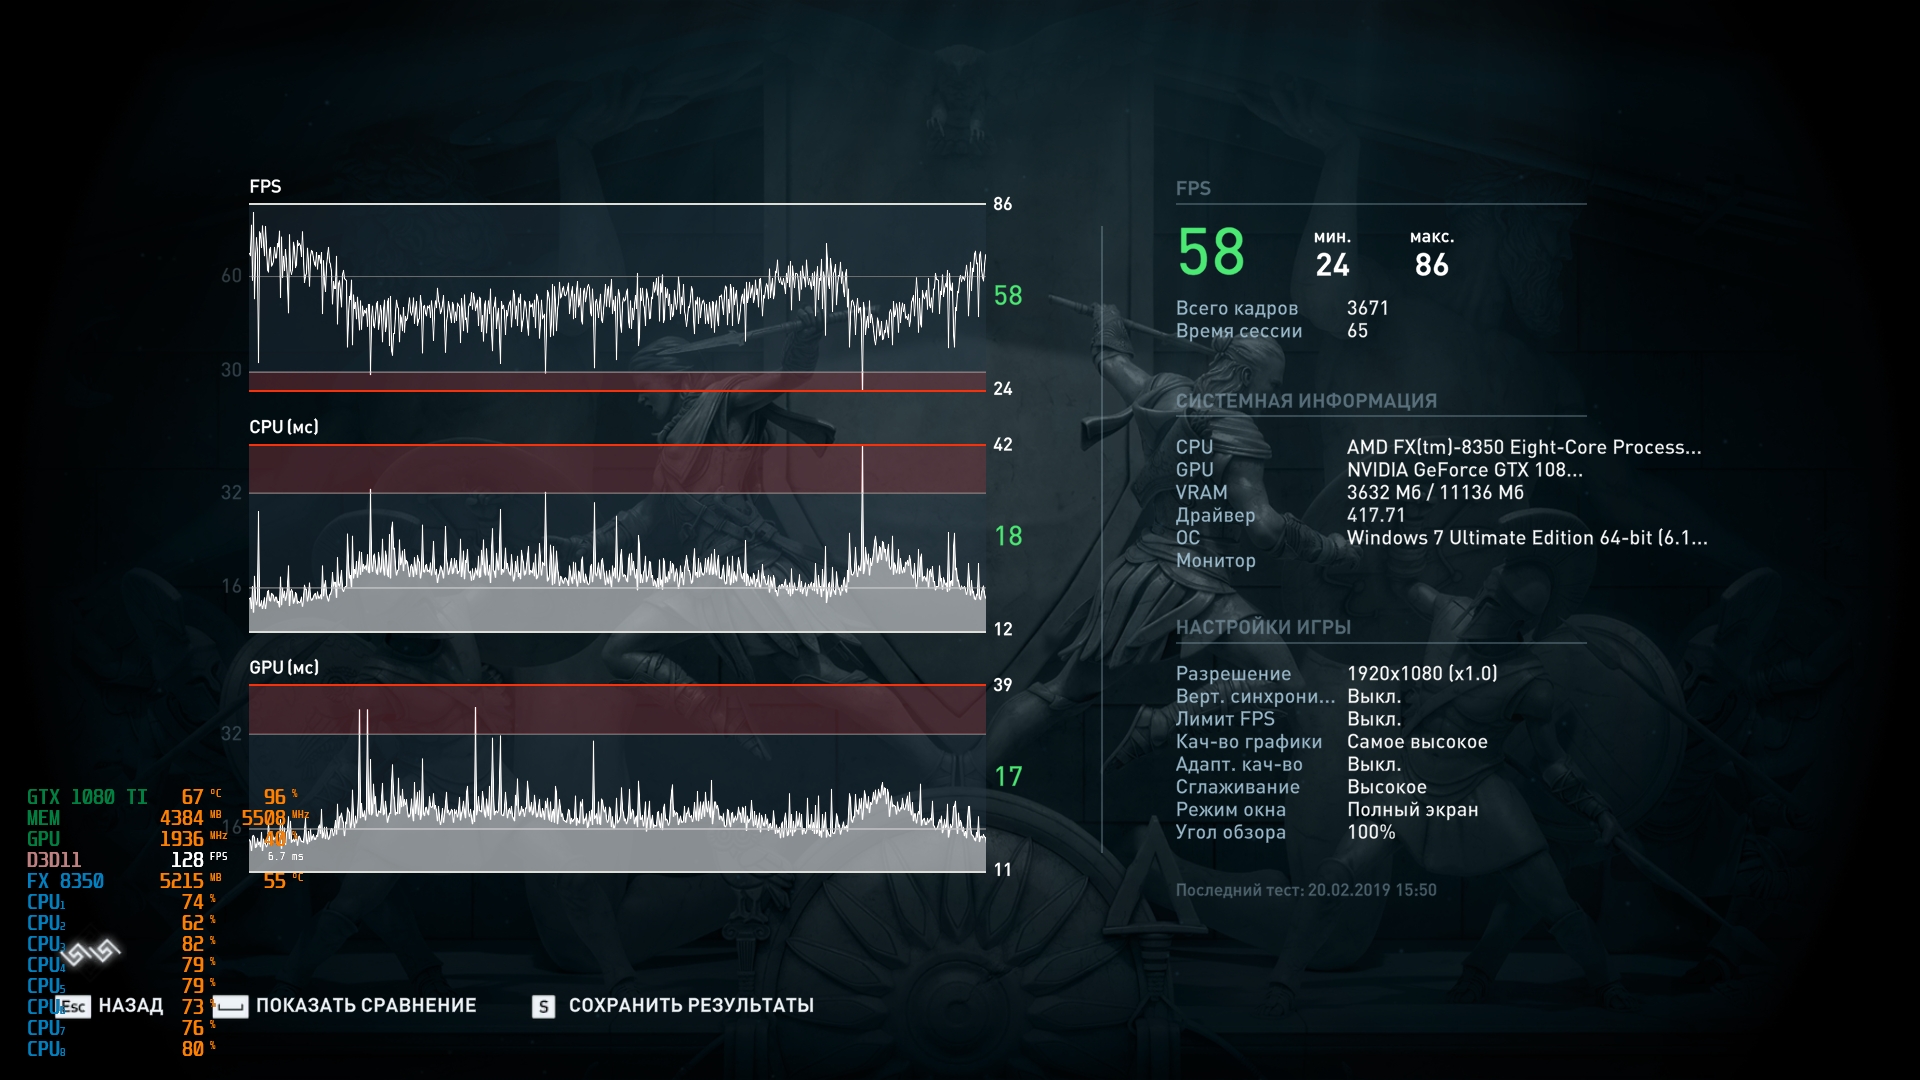Screen dimensions: 1920x1080
Task: Click the GPU (мс) graph area
Action: point(617,780)
